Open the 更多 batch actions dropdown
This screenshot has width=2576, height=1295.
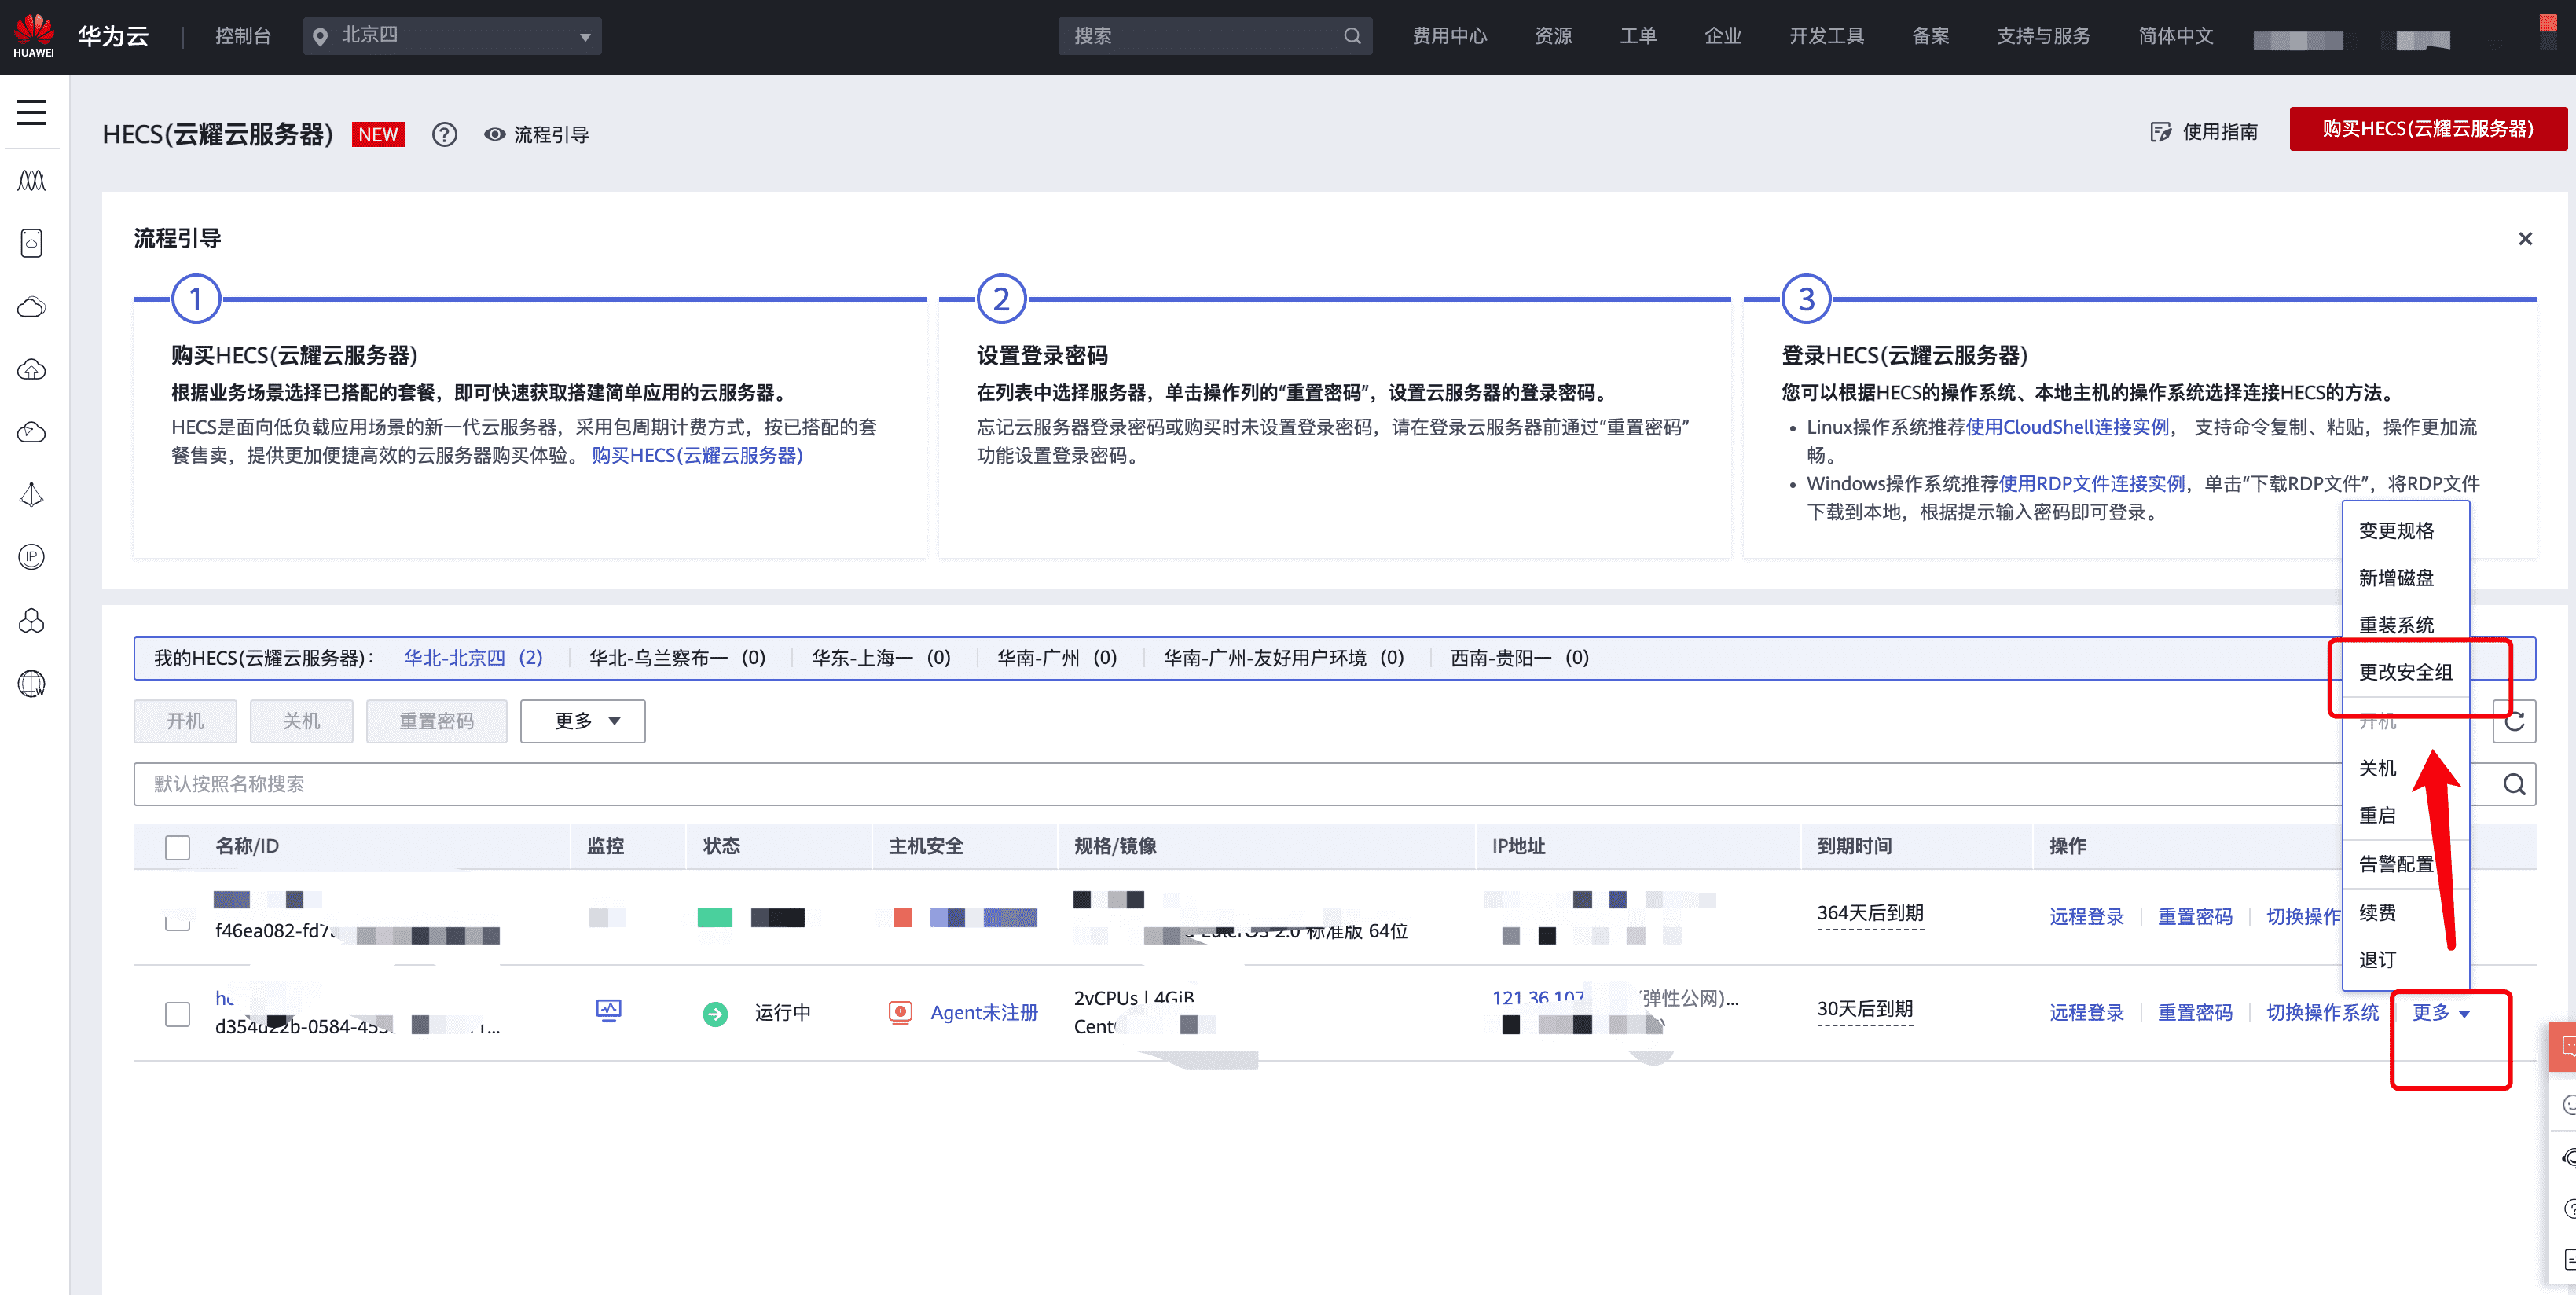[x=583, y=721]
